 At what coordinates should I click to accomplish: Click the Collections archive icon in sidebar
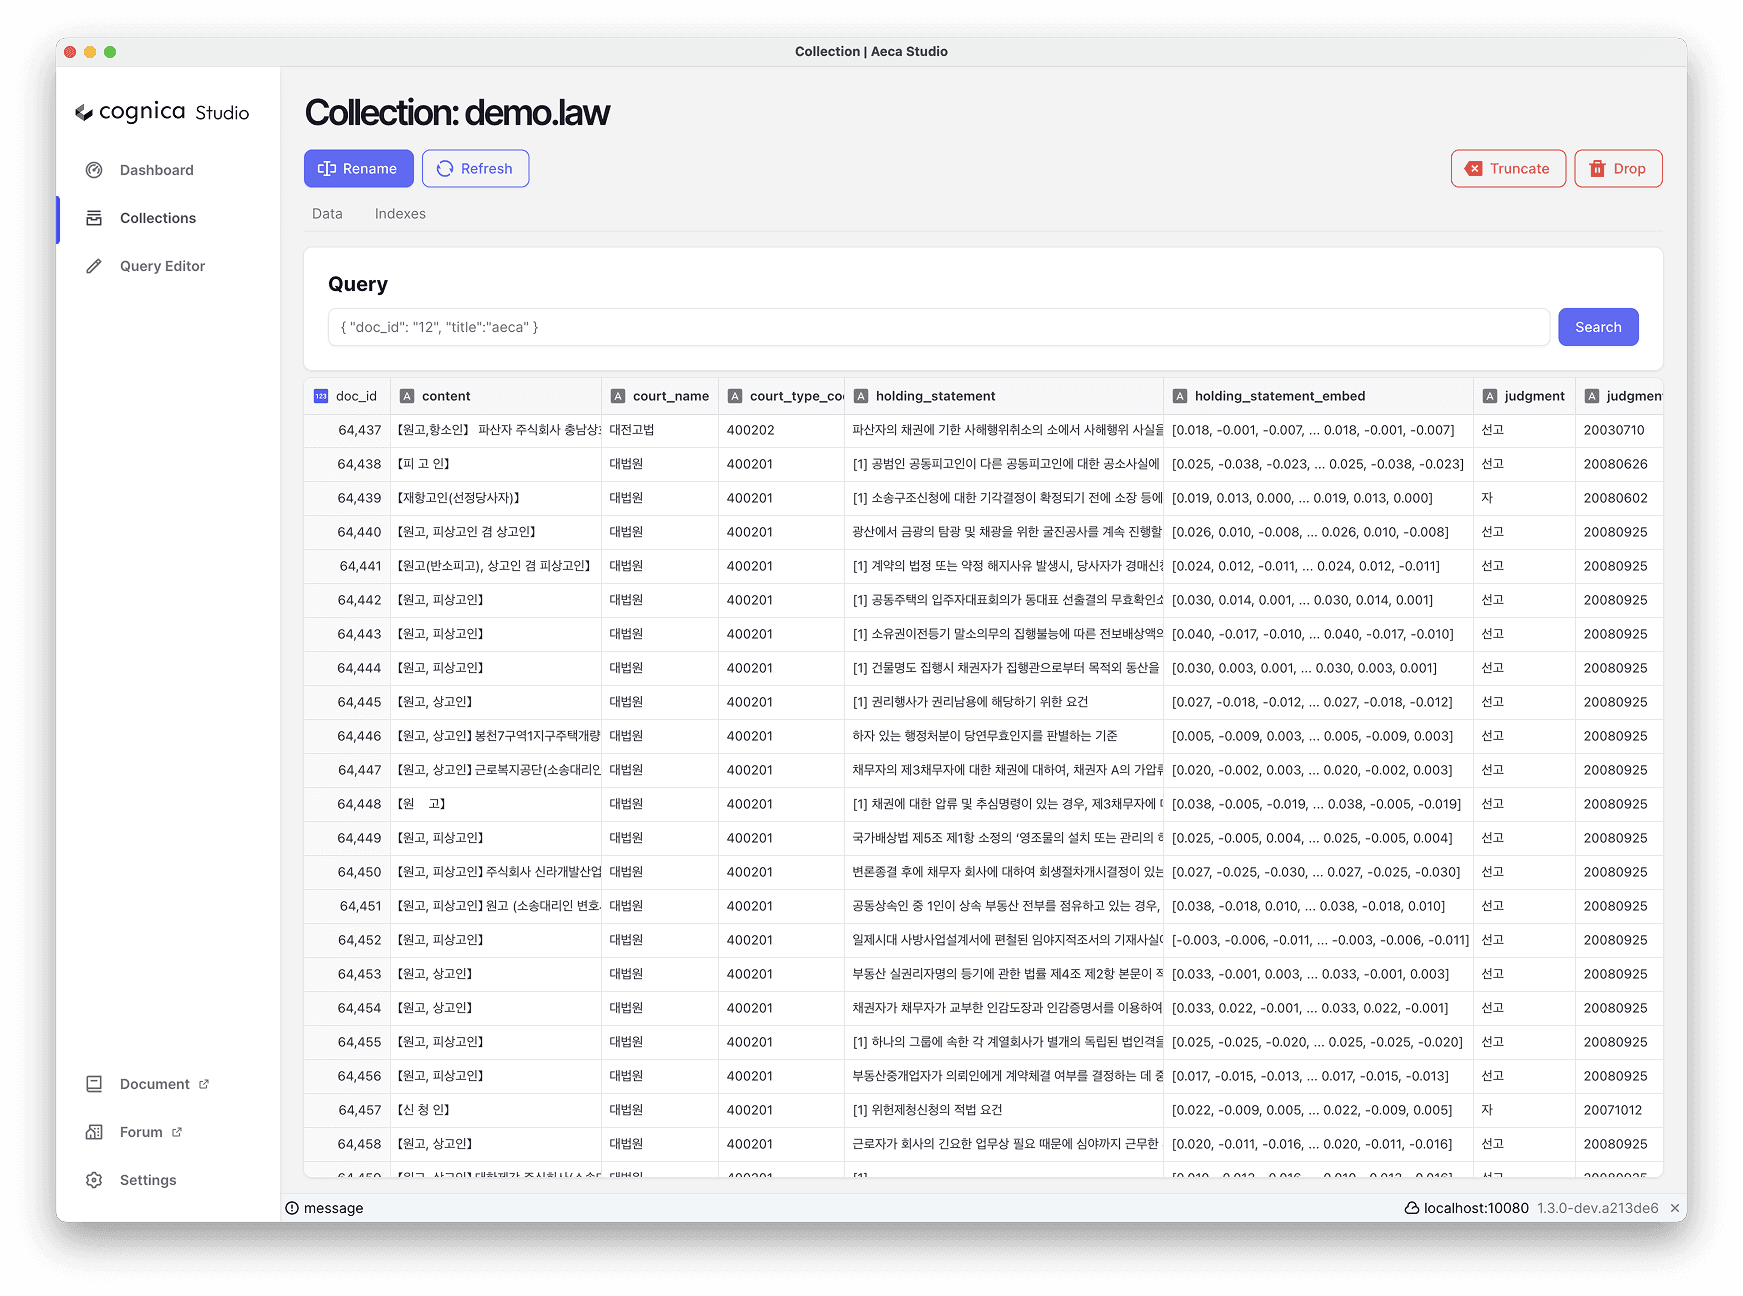94,218
